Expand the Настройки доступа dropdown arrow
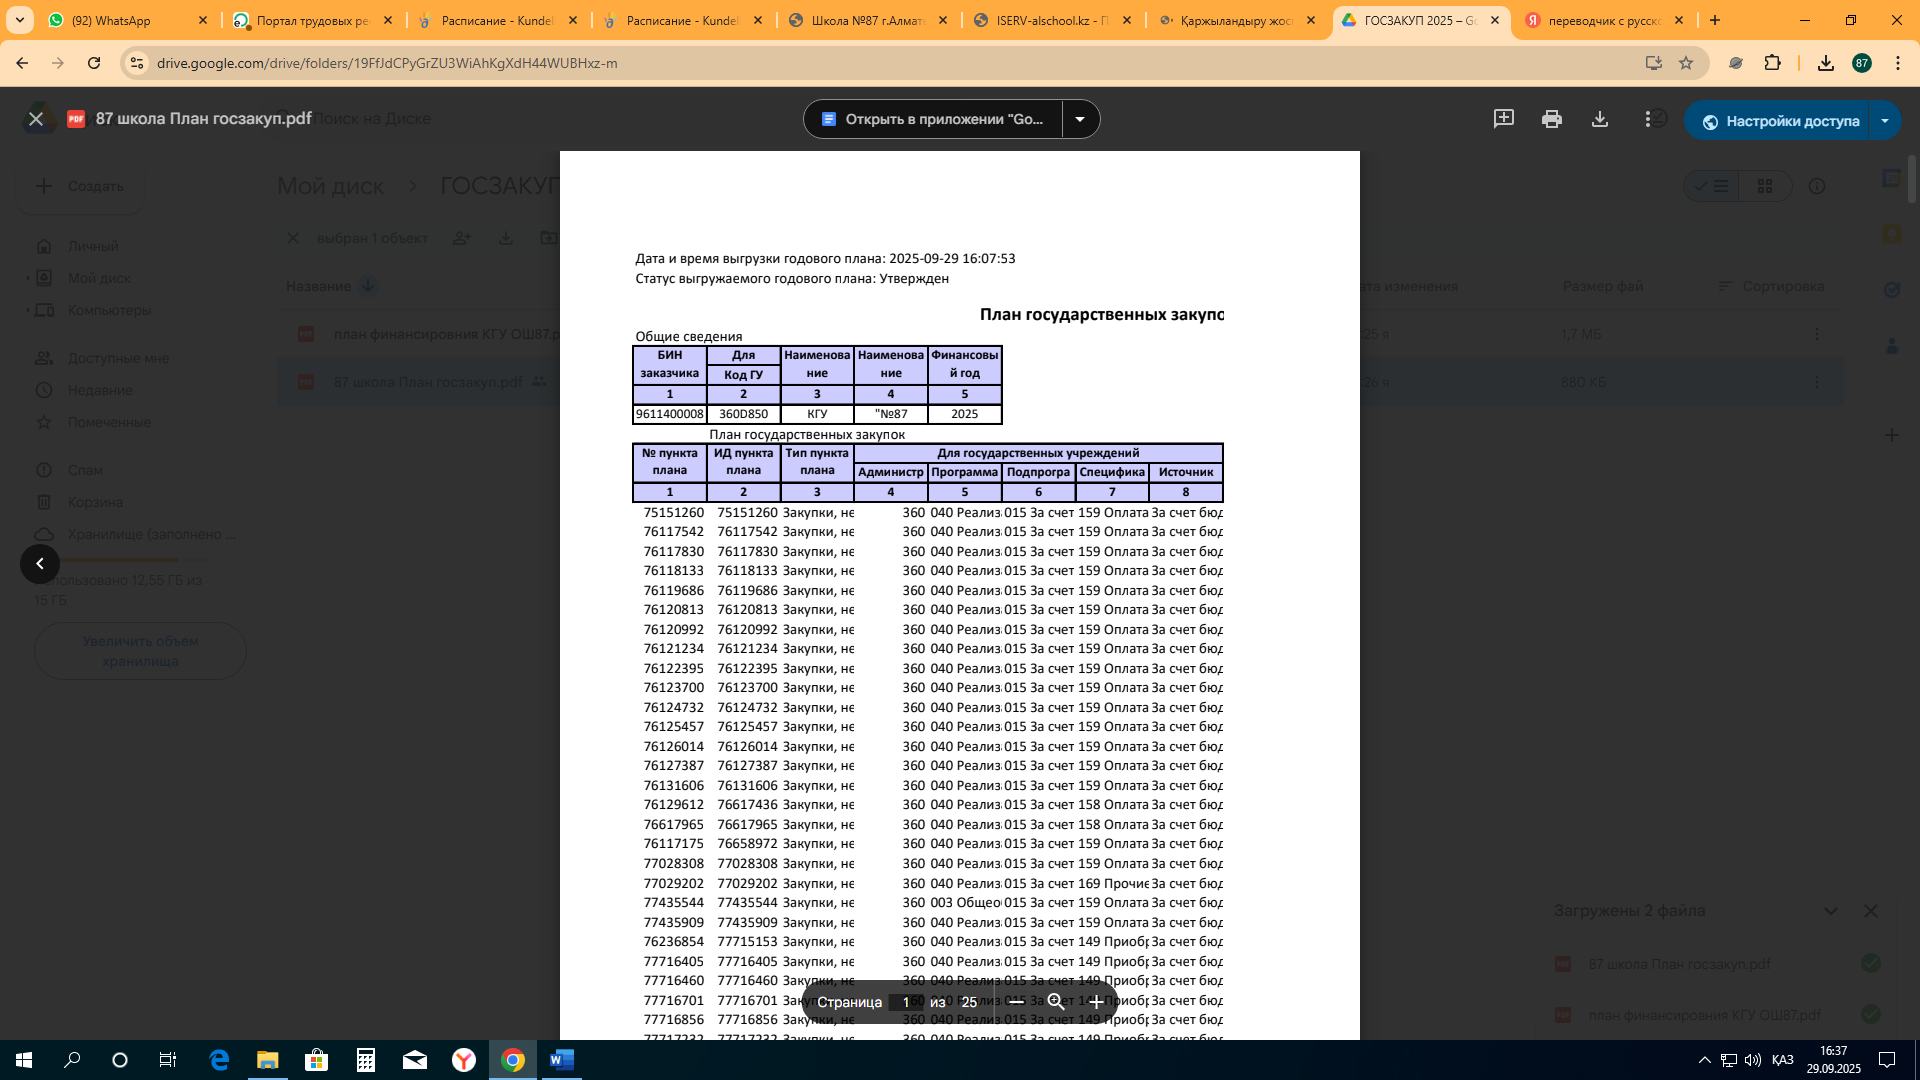This screenshot has width=1920, height=1080. (1885, 121)
